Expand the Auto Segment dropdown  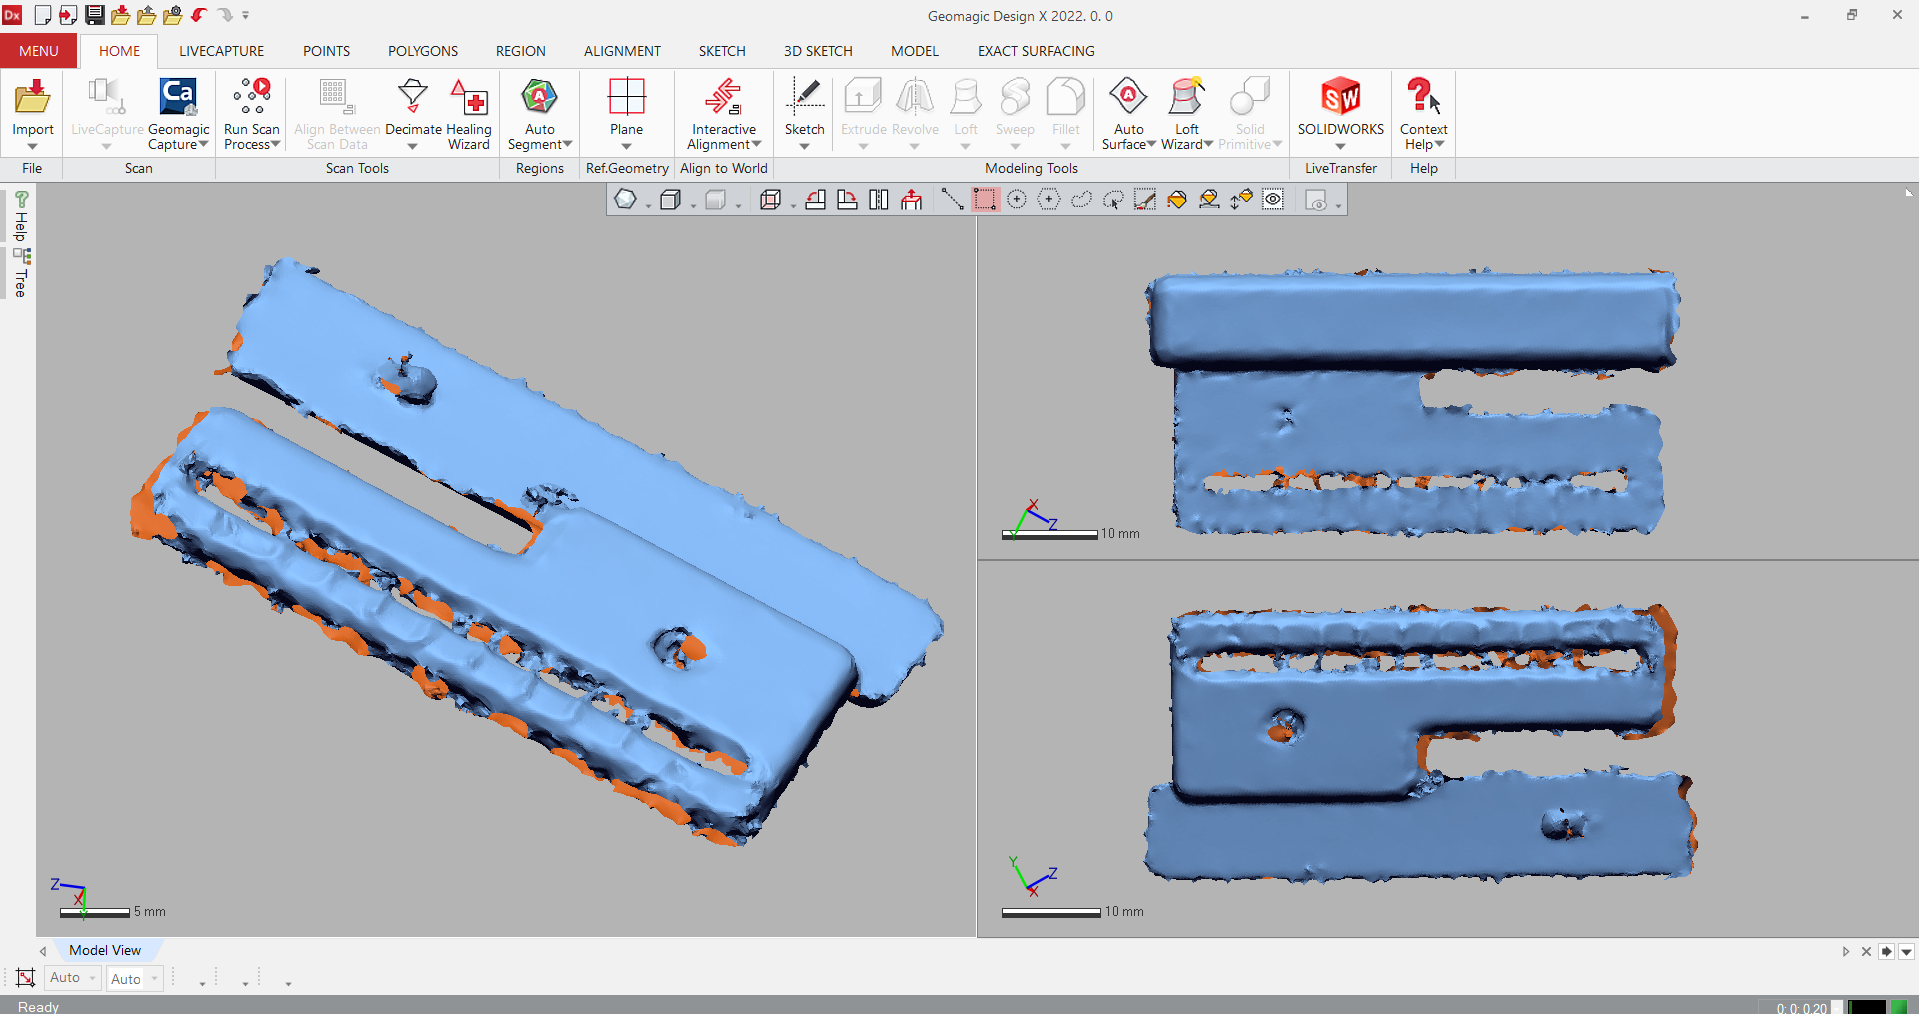567,145
